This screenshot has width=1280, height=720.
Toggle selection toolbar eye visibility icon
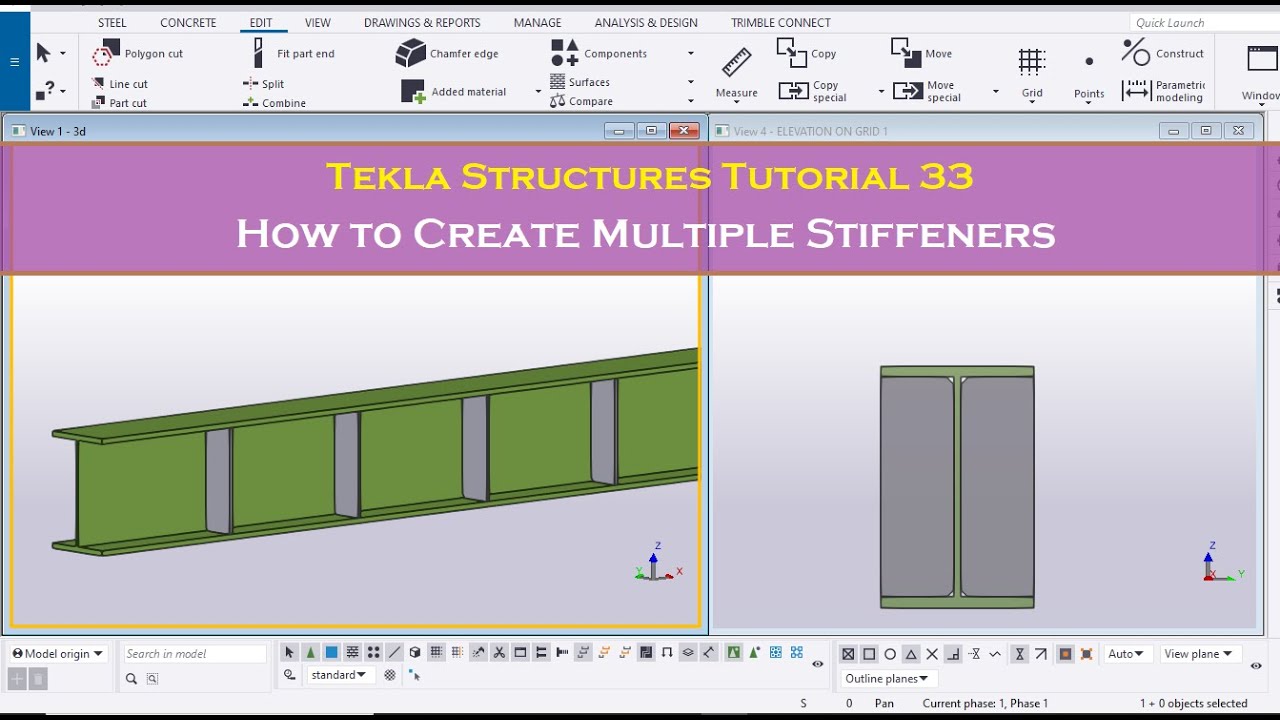click(x=818, y=664)
